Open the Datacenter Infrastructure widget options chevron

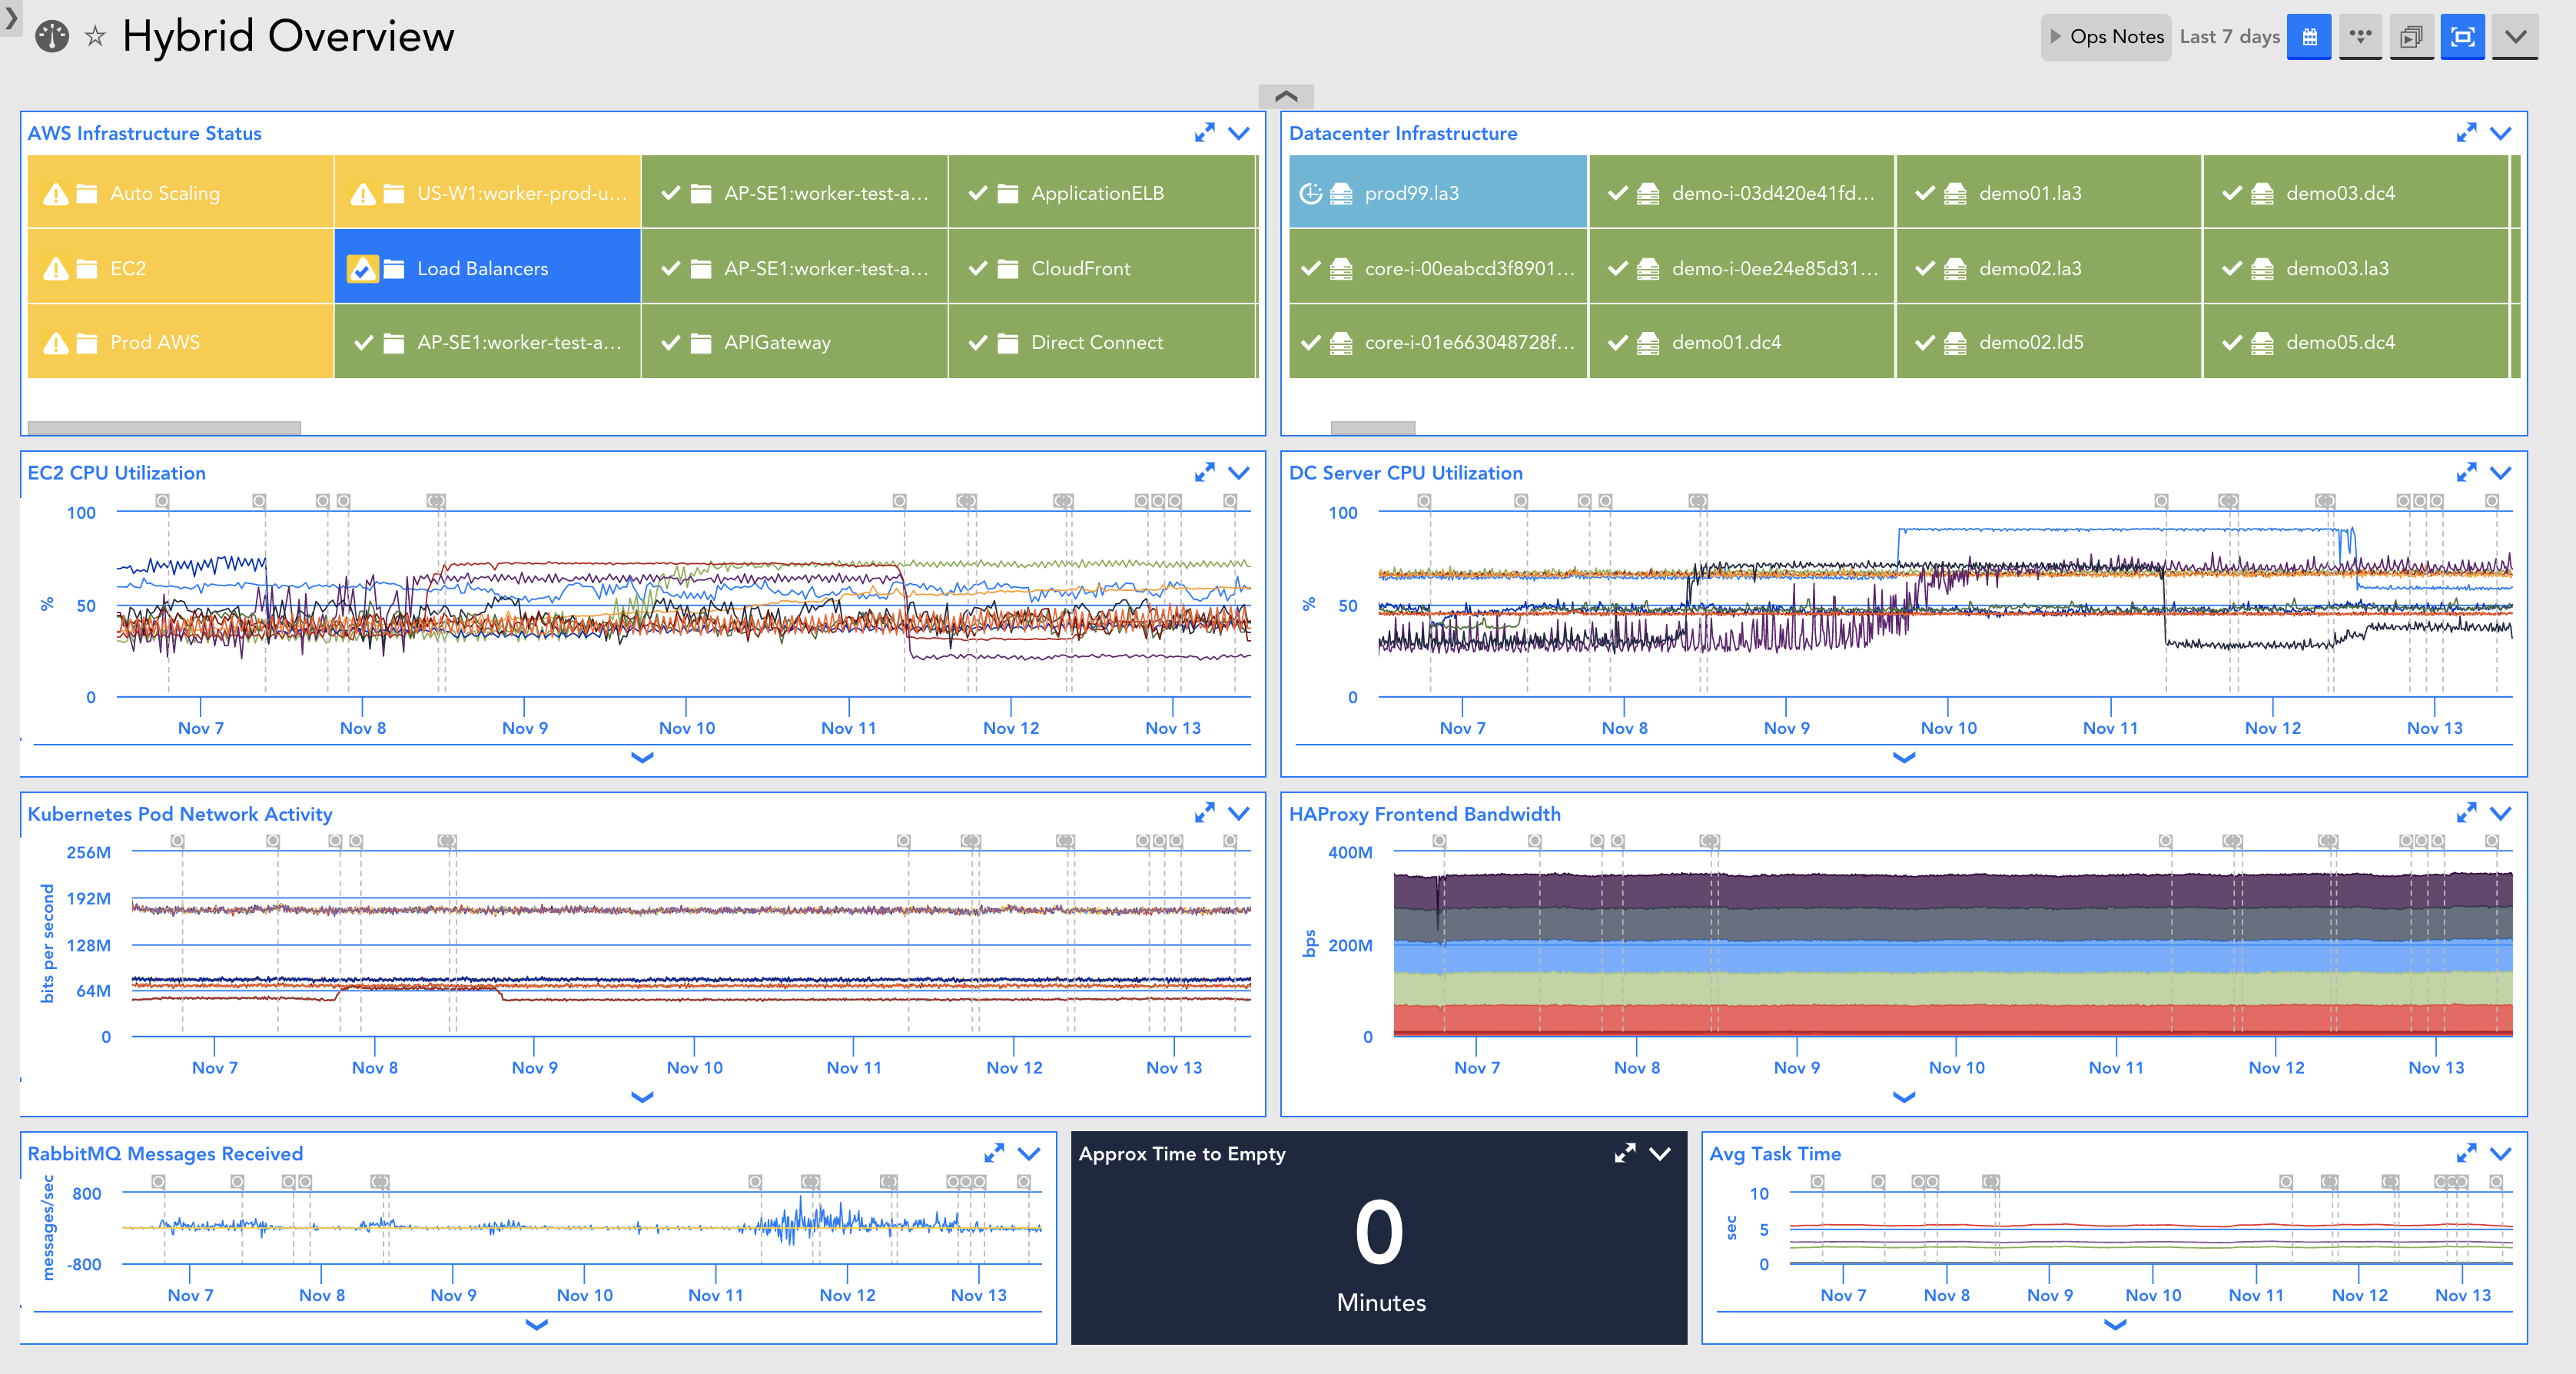(2500, 133)
